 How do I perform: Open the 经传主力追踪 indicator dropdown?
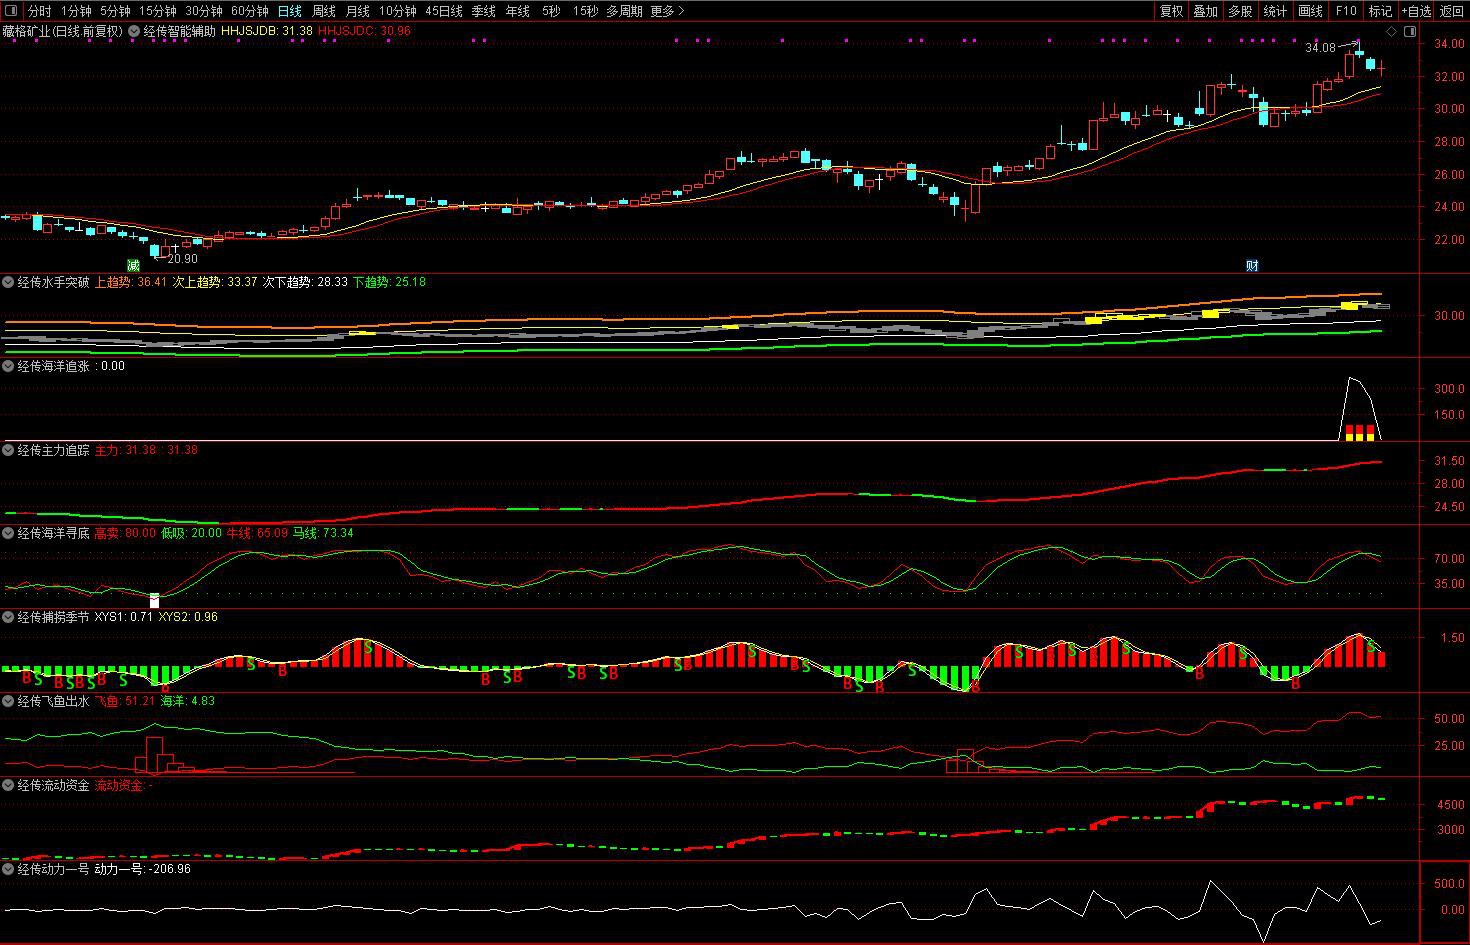pyautogui.click(x=9, y=450)
